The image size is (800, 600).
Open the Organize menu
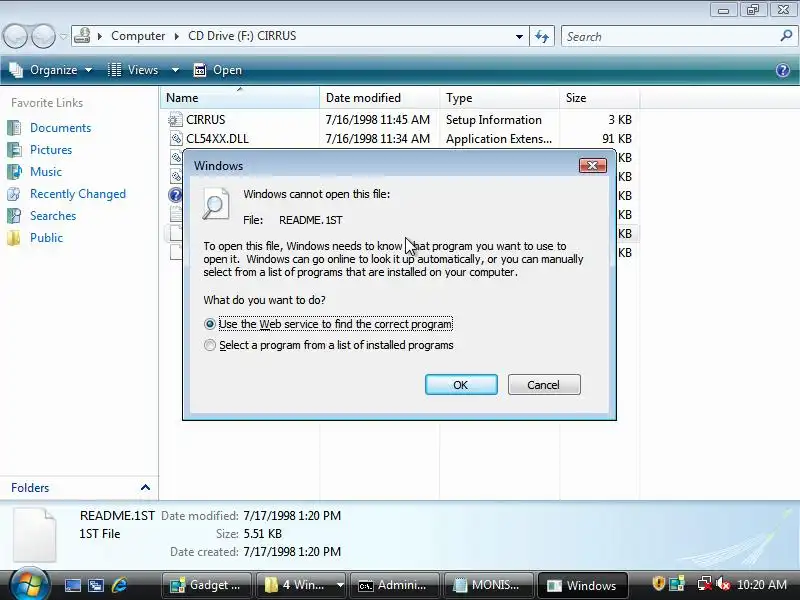(x=51, y=70)
